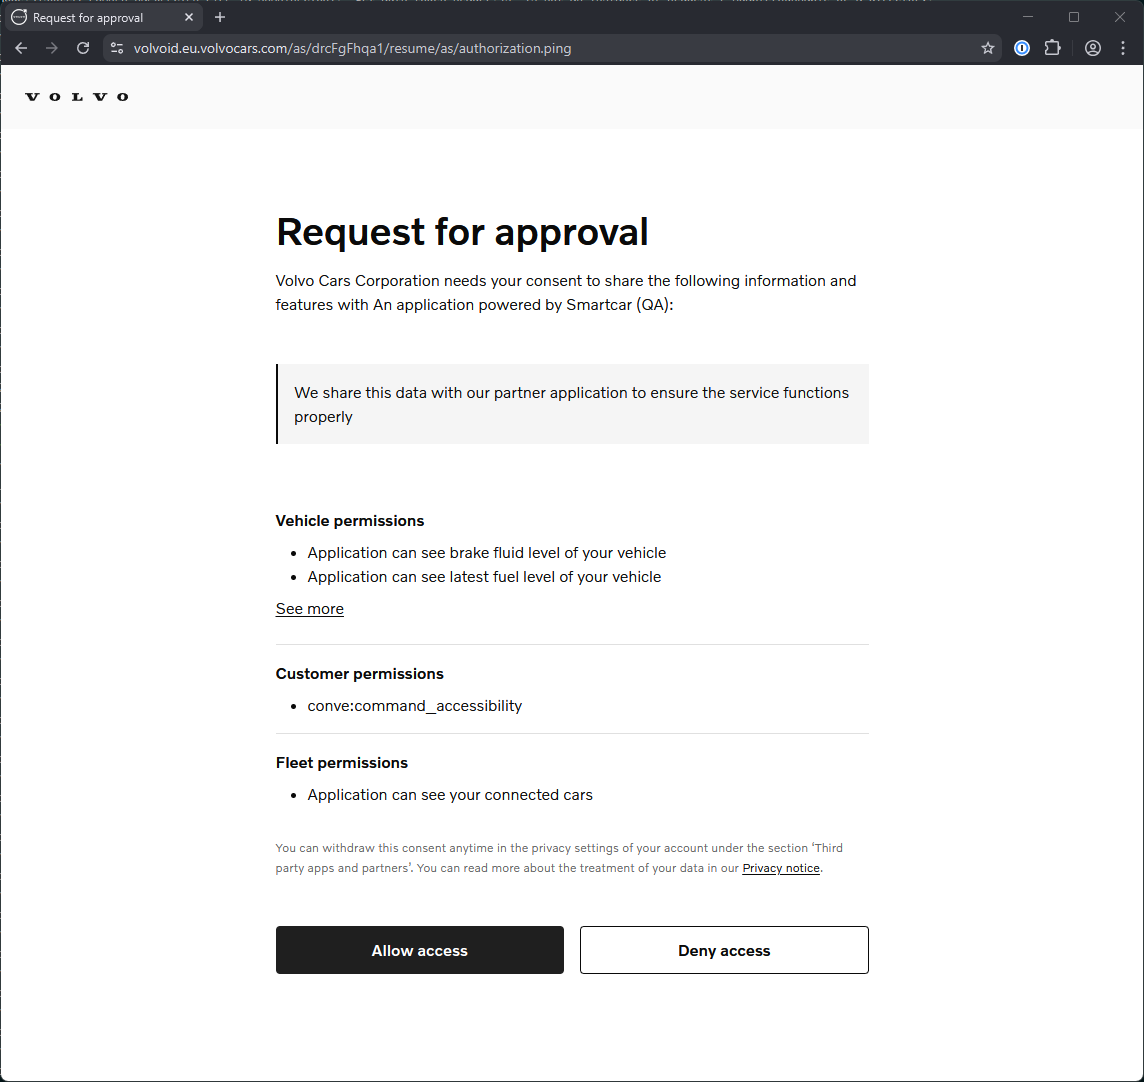Click 'Application can see your connected cars'

tap(449, 795)
